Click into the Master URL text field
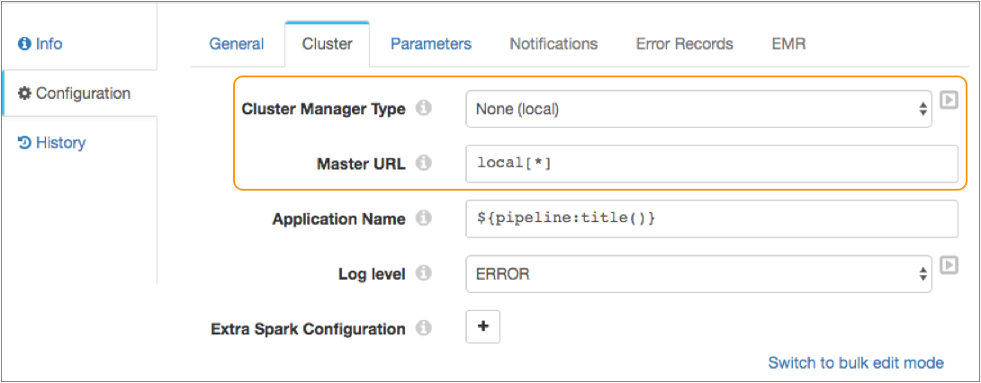The width and height of the screenshot is (981, 383). point(712,164)
